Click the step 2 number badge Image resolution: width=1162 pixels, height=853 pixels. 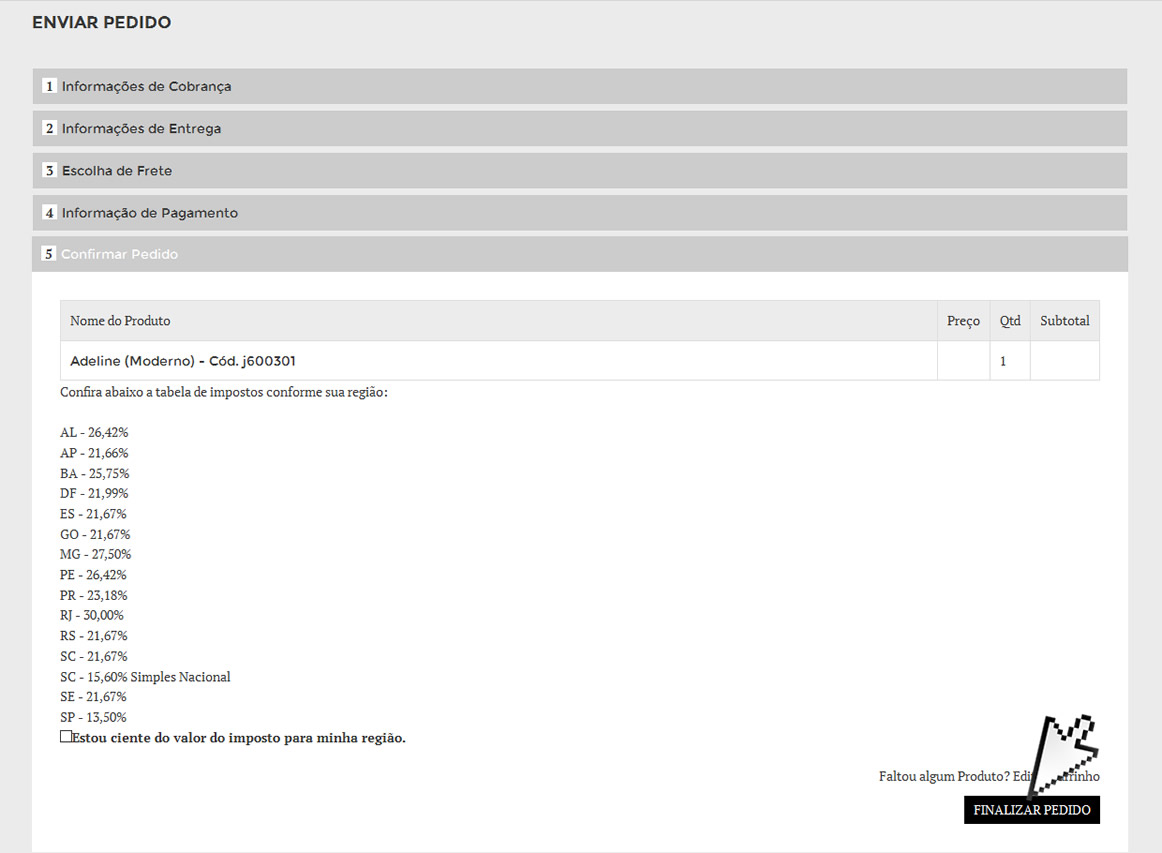coord(49,129)
